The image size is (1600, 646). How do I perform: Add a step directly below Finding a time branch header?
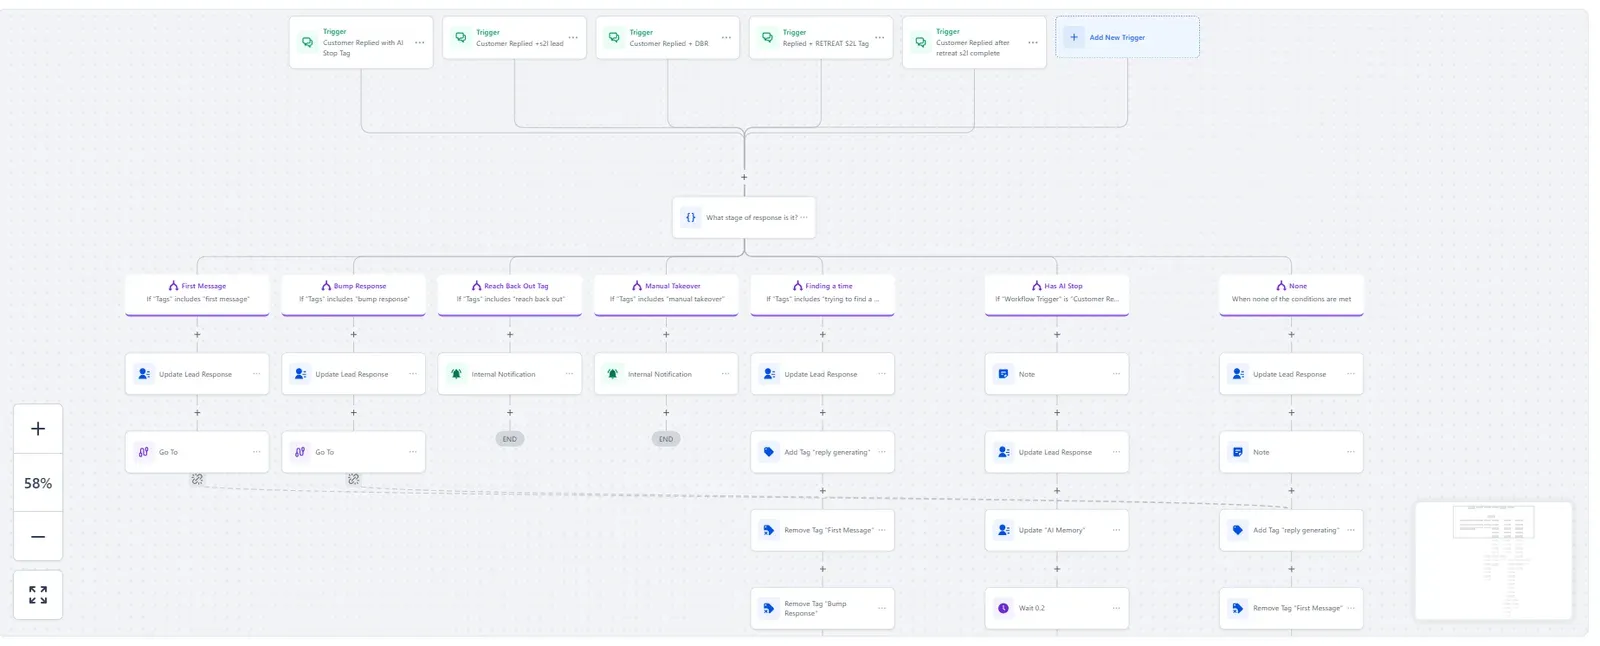pos(822,334)
